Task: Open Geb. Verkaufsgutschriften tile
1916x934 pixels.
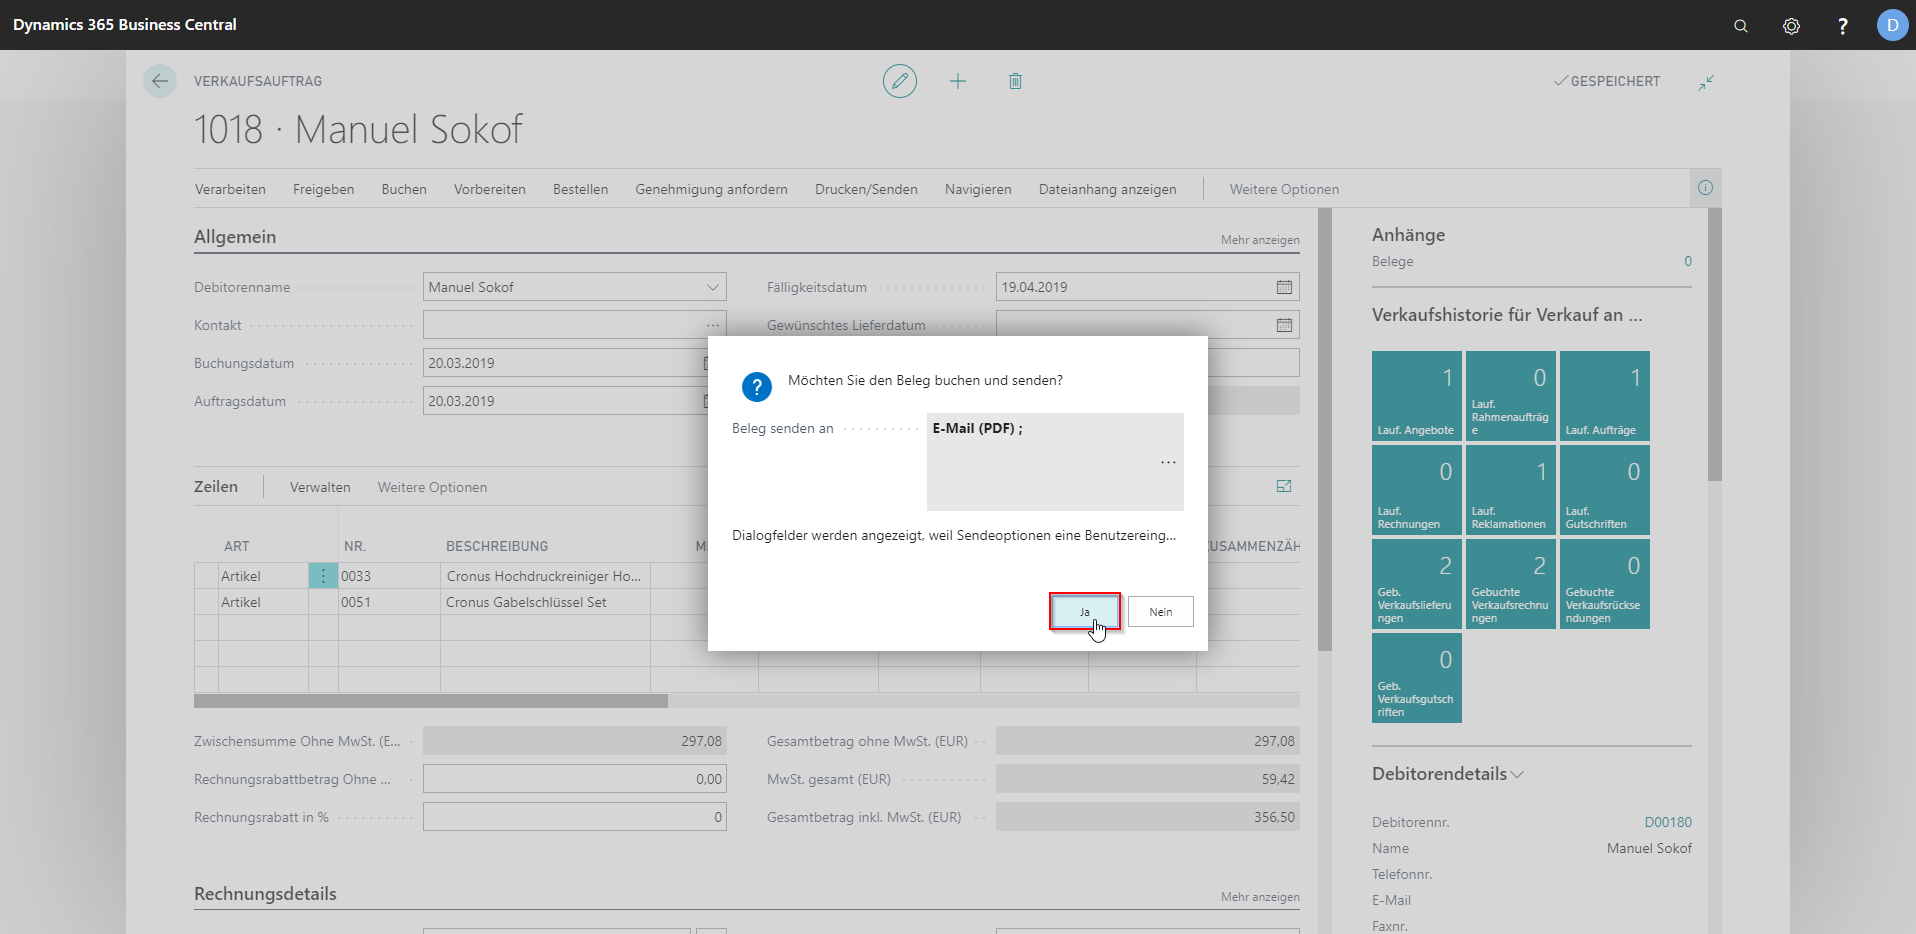Action: [x=1417, y=678]
